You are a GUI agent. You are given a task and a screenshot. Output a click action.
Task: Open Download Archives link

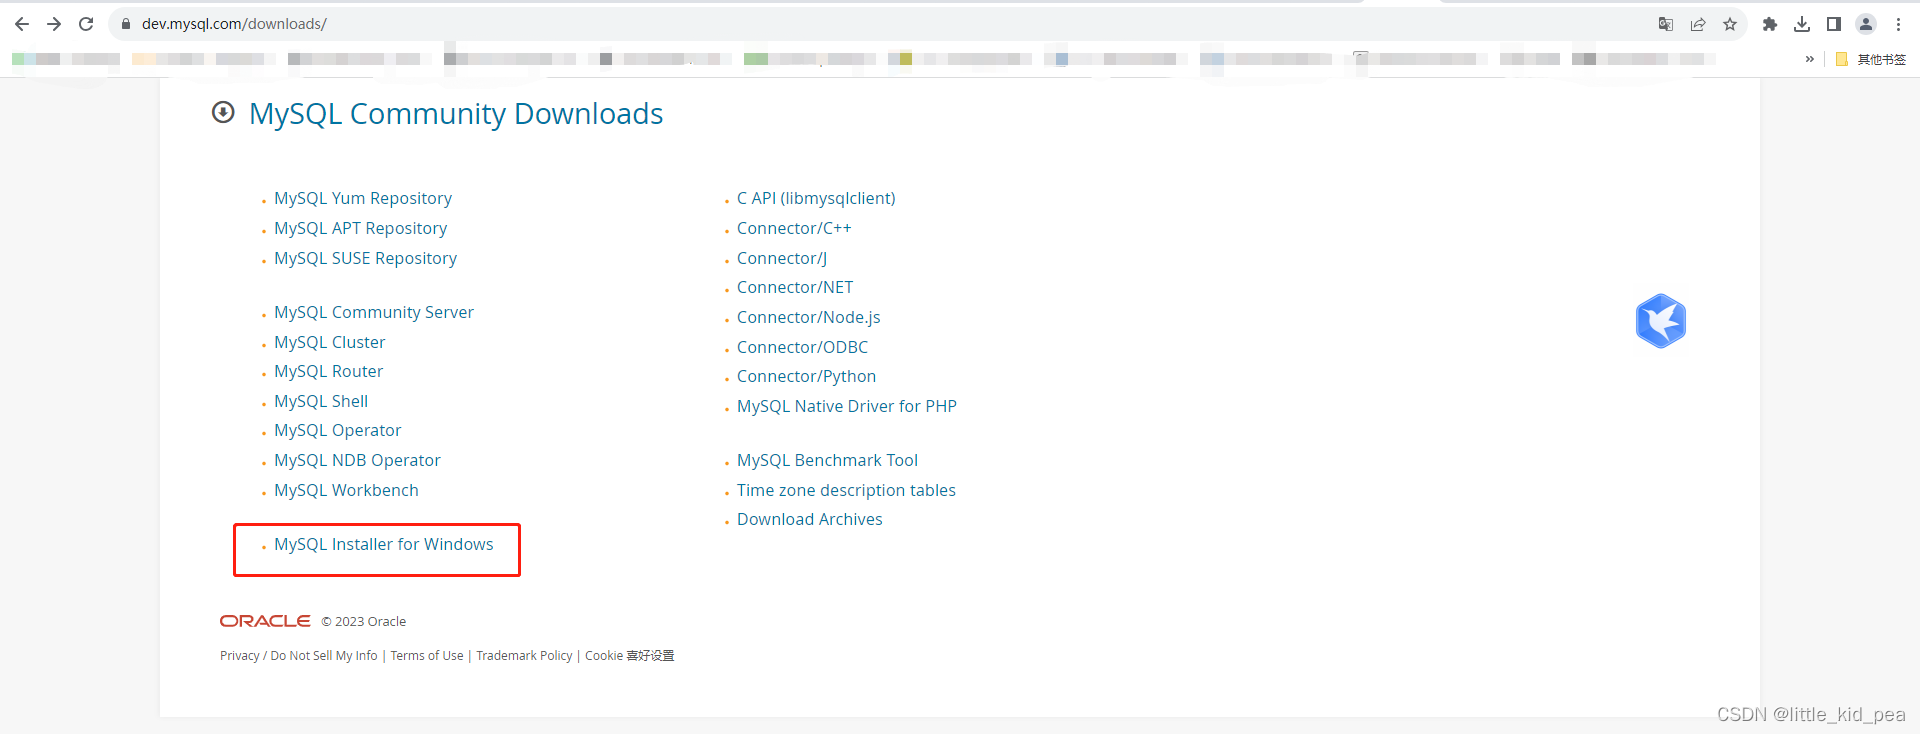pos(810,519)
